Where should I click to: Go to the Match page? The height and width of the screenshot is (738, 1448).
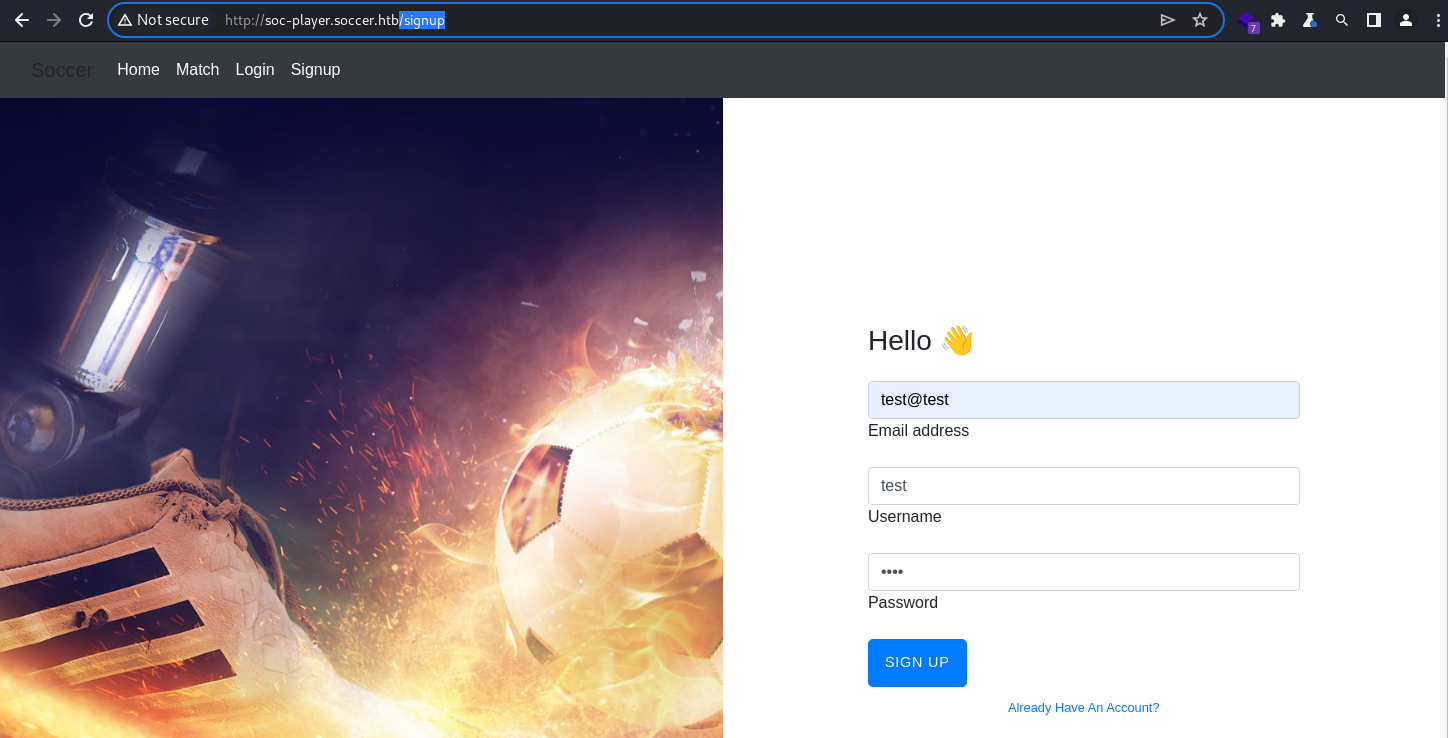(197, 69)
